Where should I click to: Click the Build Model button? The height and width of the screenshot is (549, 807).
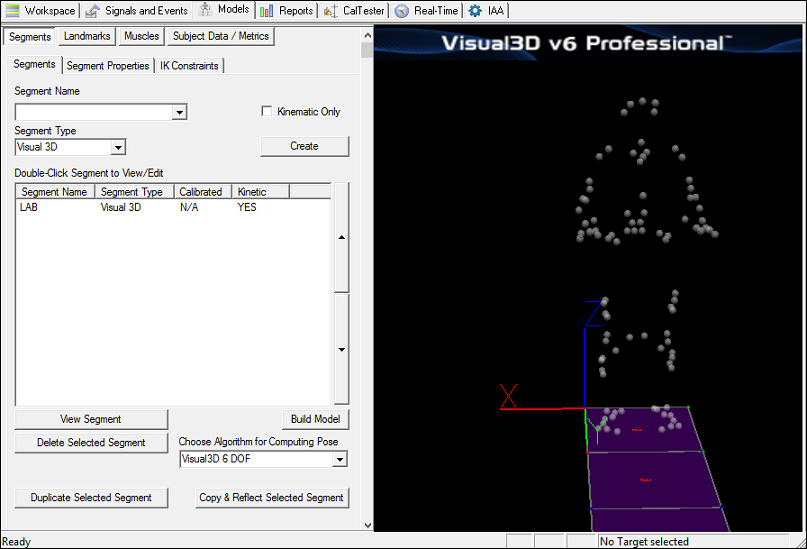tap(315, 419)
